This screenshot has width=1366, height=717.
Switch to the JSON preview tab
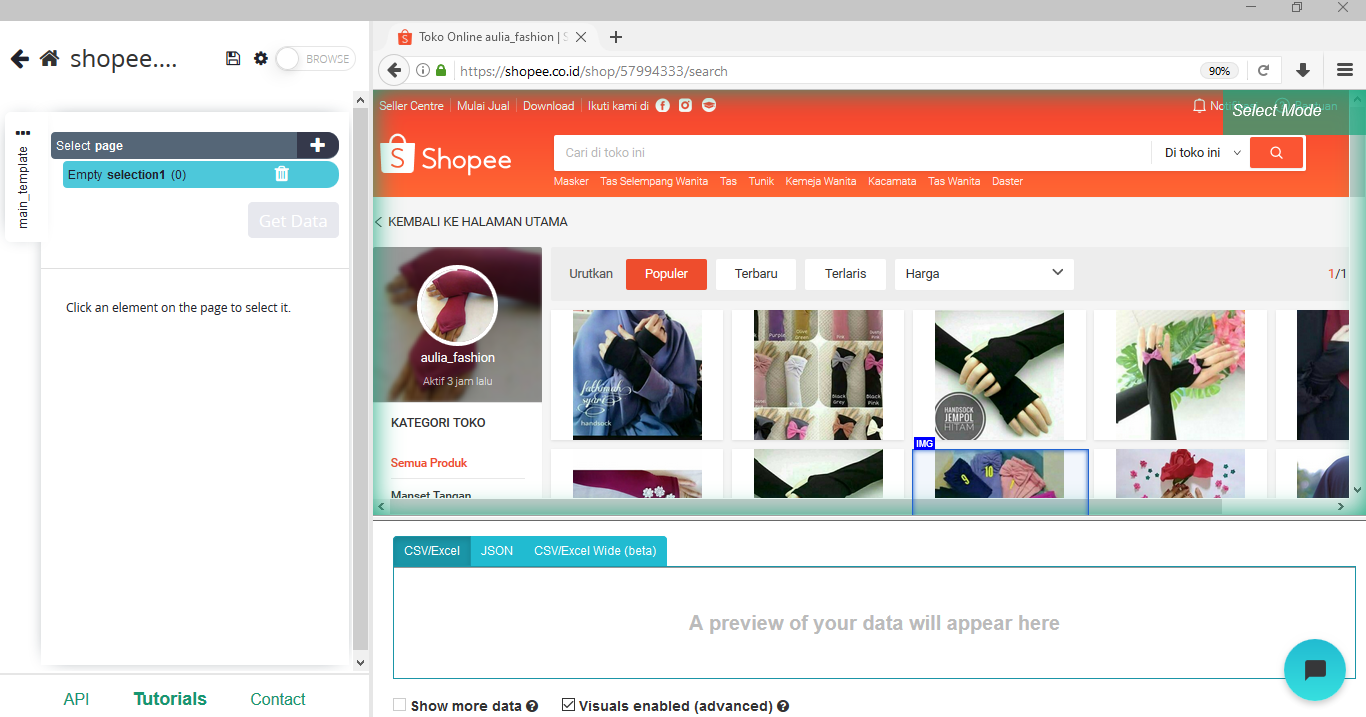[x=497, y=551]
